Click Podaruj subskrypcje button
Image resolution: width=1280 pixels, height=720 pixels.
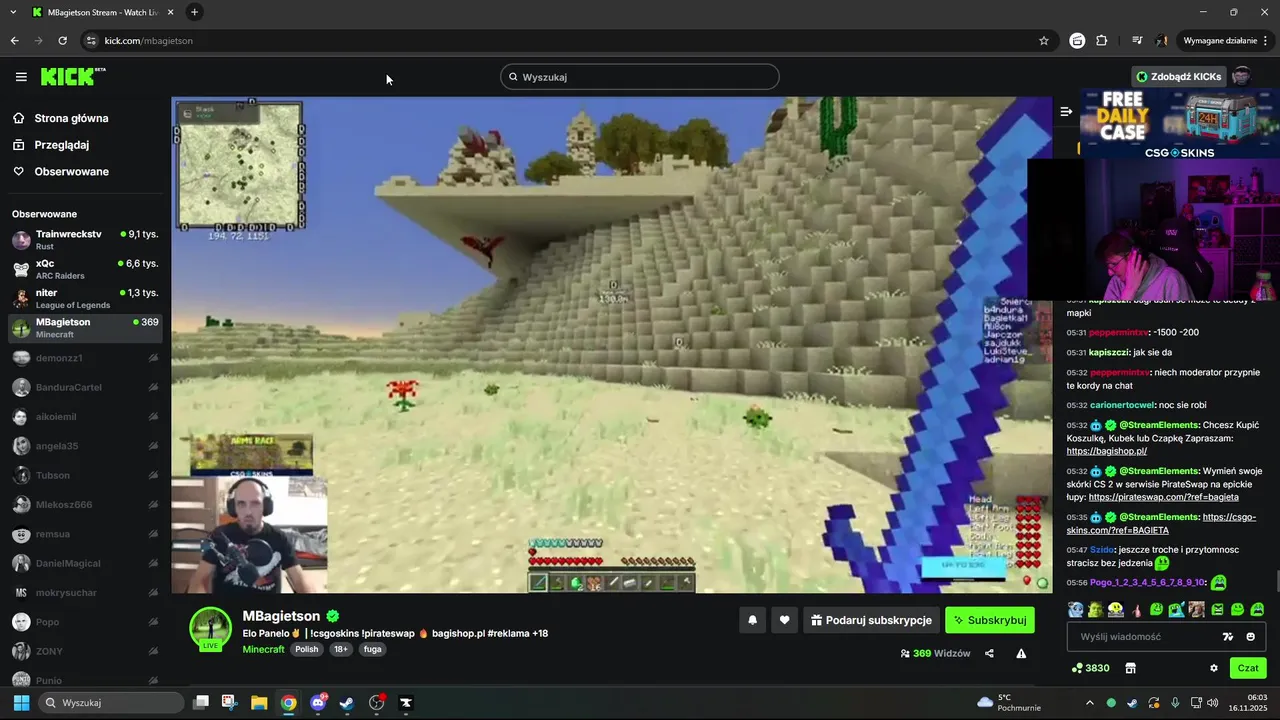click(x=871, y=620)
